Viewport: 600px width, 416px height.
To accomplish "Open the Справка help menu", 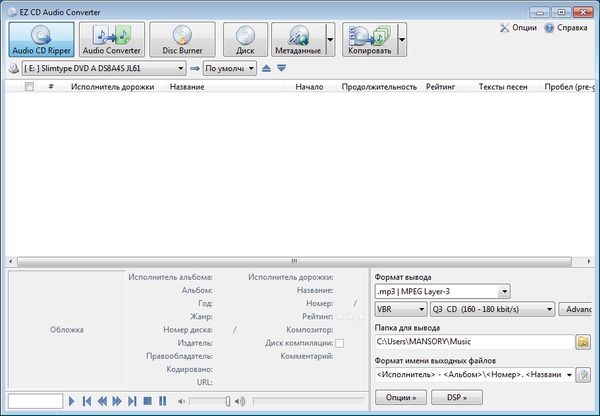I will (x=570, y=28).
